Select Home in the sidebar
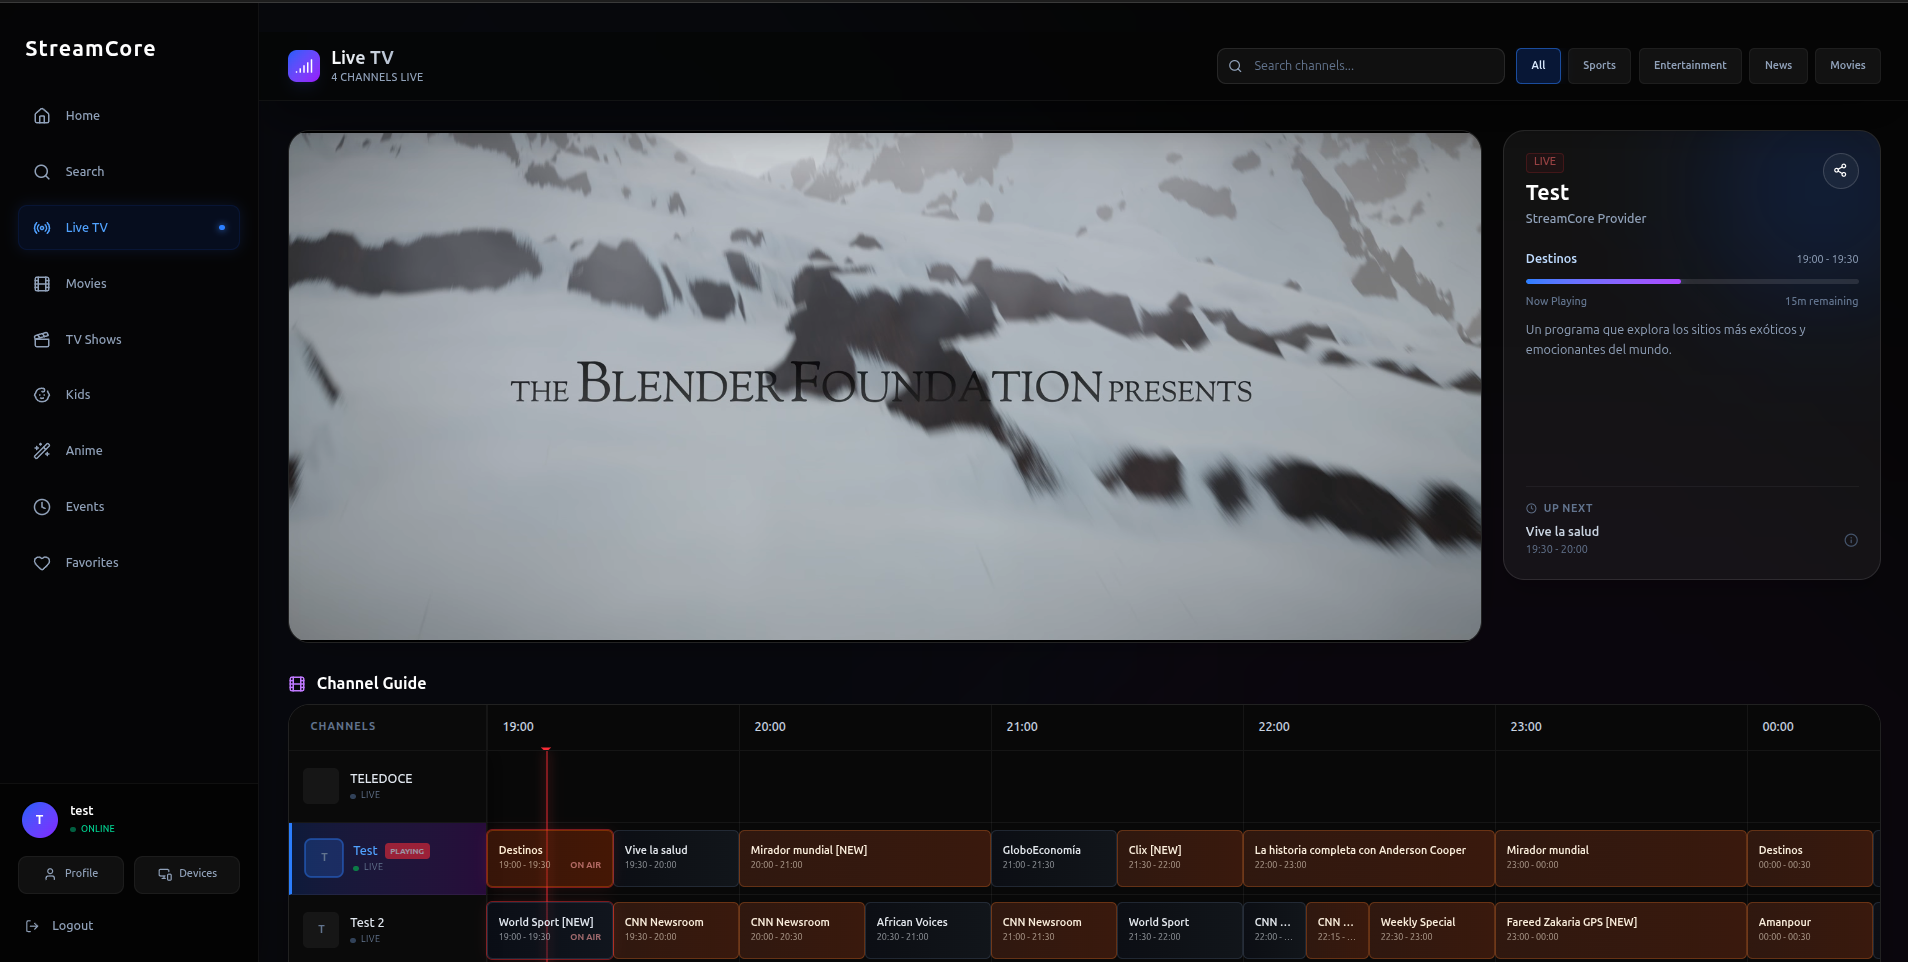Image resolution: width=1908 pixels, height=965 pixels. pyautogui.click(x=82, y=115)
